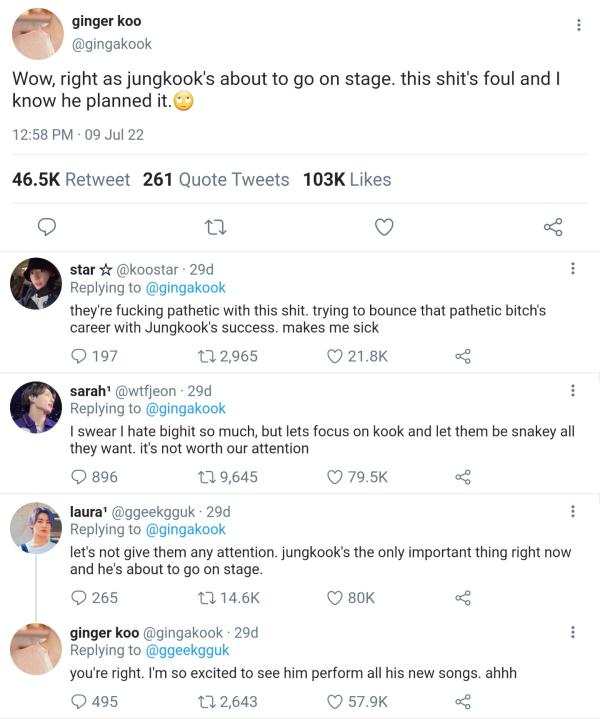Like star's reply with 21.8K likes
The width and height of the screenshot is (600, 719).
point(336,356)
